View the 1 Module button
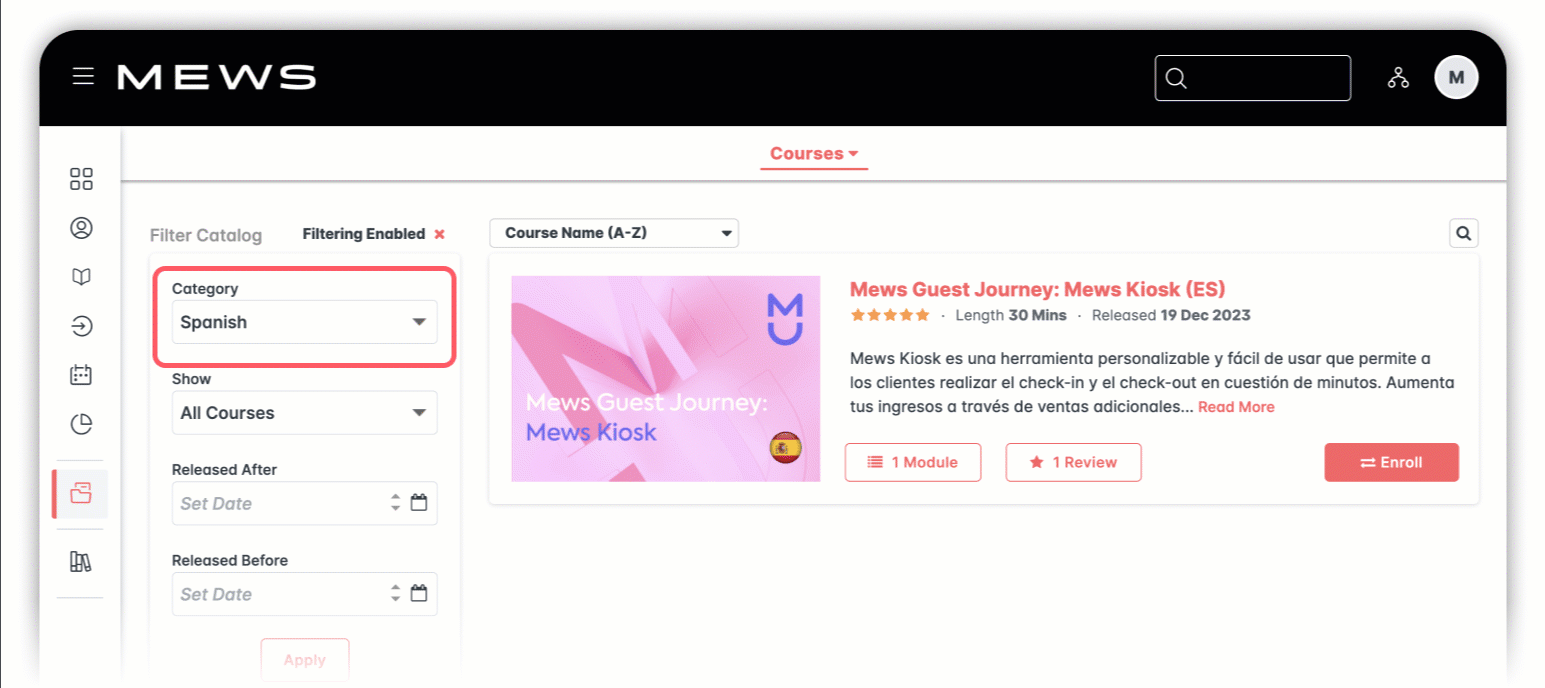The height and width of the screenshot is (688, 1545). coord(912,462)
